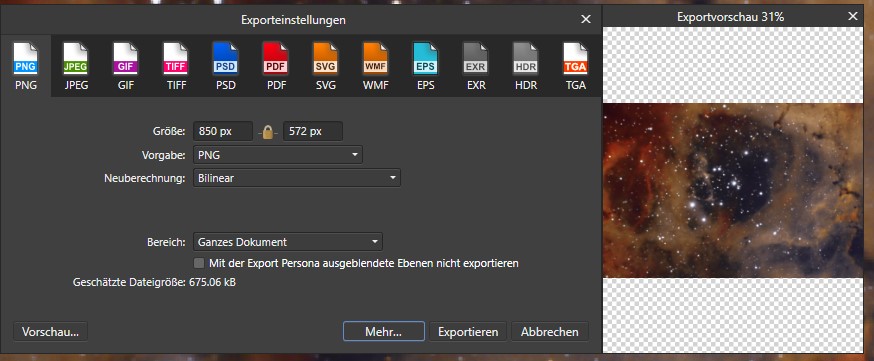874x361 pixels.
Task: Click the 'Größe:' label
Action: 168,131
